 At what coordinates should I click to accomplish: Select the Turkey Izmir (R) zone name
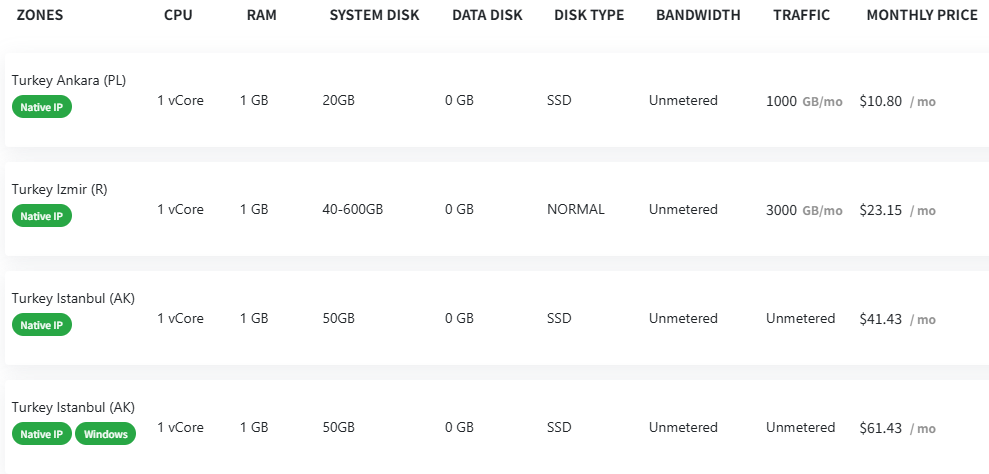(59, 189)
